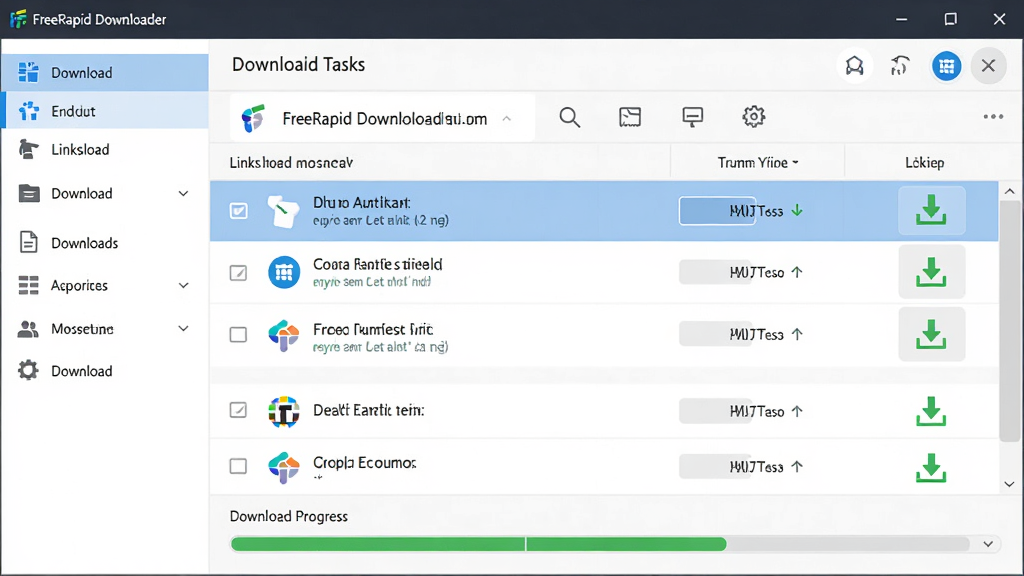The image size is (1024, 576).
Task: Expand the Download Progress chevron
Action: click(988, 544)
